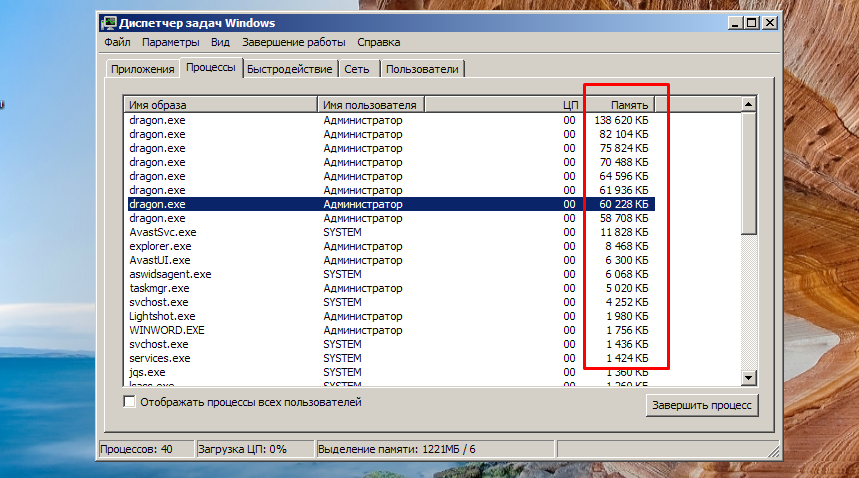859x478 pixels.
Task: Select dragon.exe row using 58 708 КБ
Action: coord(391,218)
